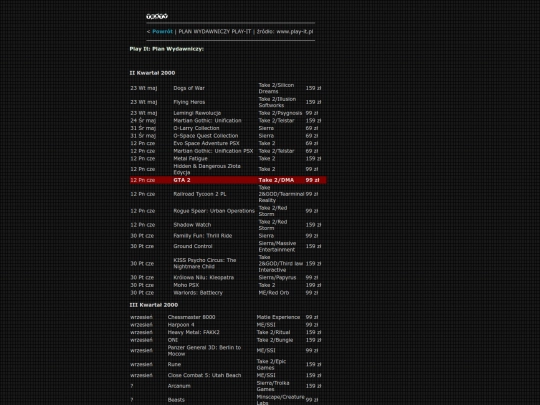
Task: Click the 'Ground Control' entry
Action: [193, 246]
